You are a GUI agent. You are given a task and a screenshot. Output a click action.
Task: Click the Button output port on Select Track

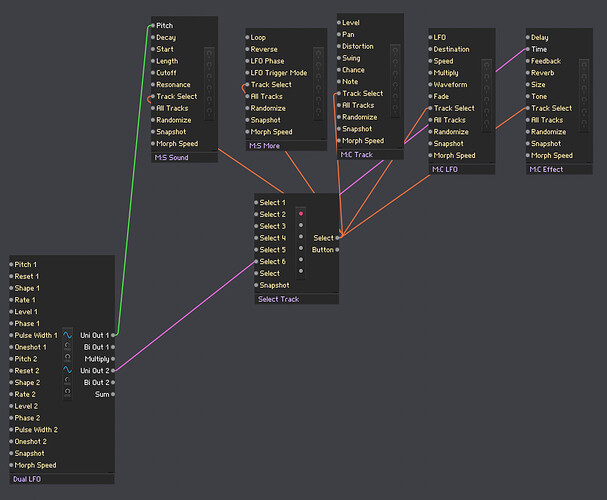pos(337,250)
